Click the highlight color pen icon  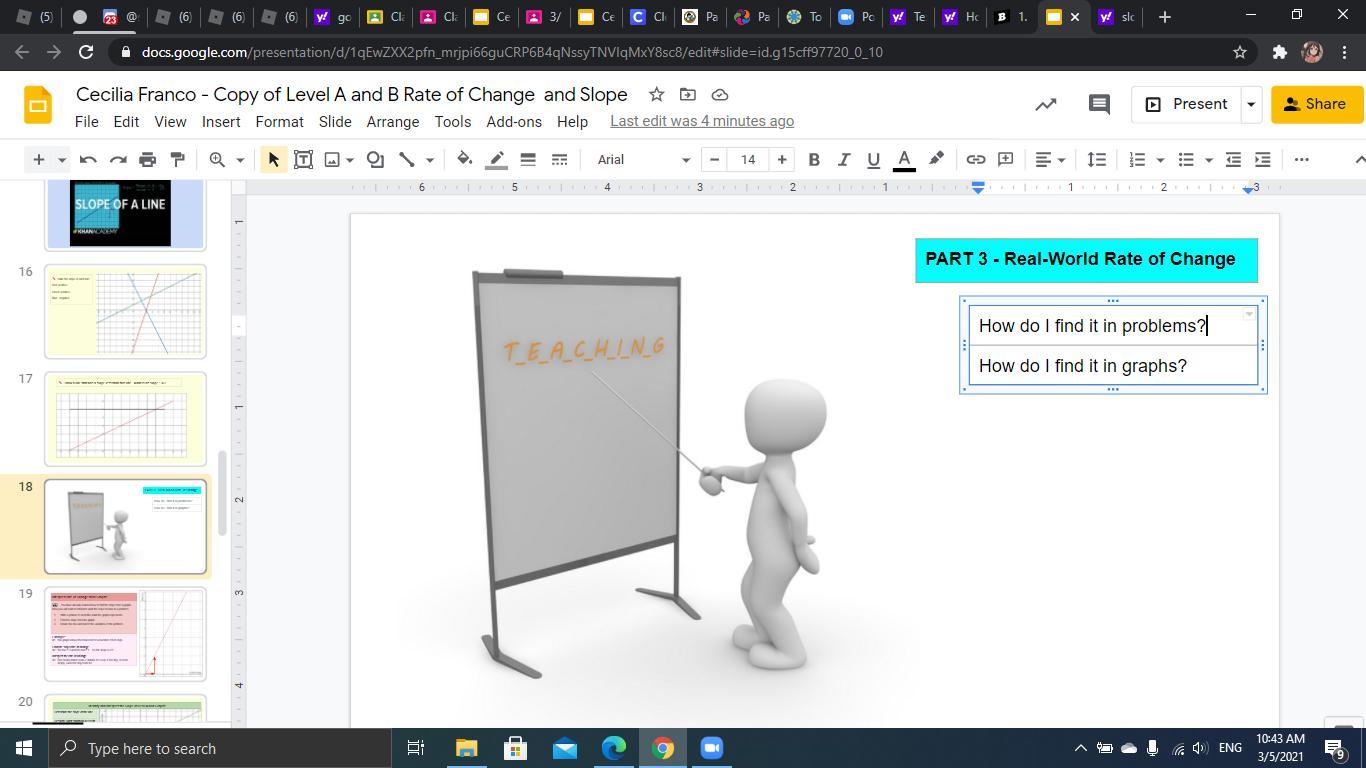pyautogui.click(x=936, y=160)
